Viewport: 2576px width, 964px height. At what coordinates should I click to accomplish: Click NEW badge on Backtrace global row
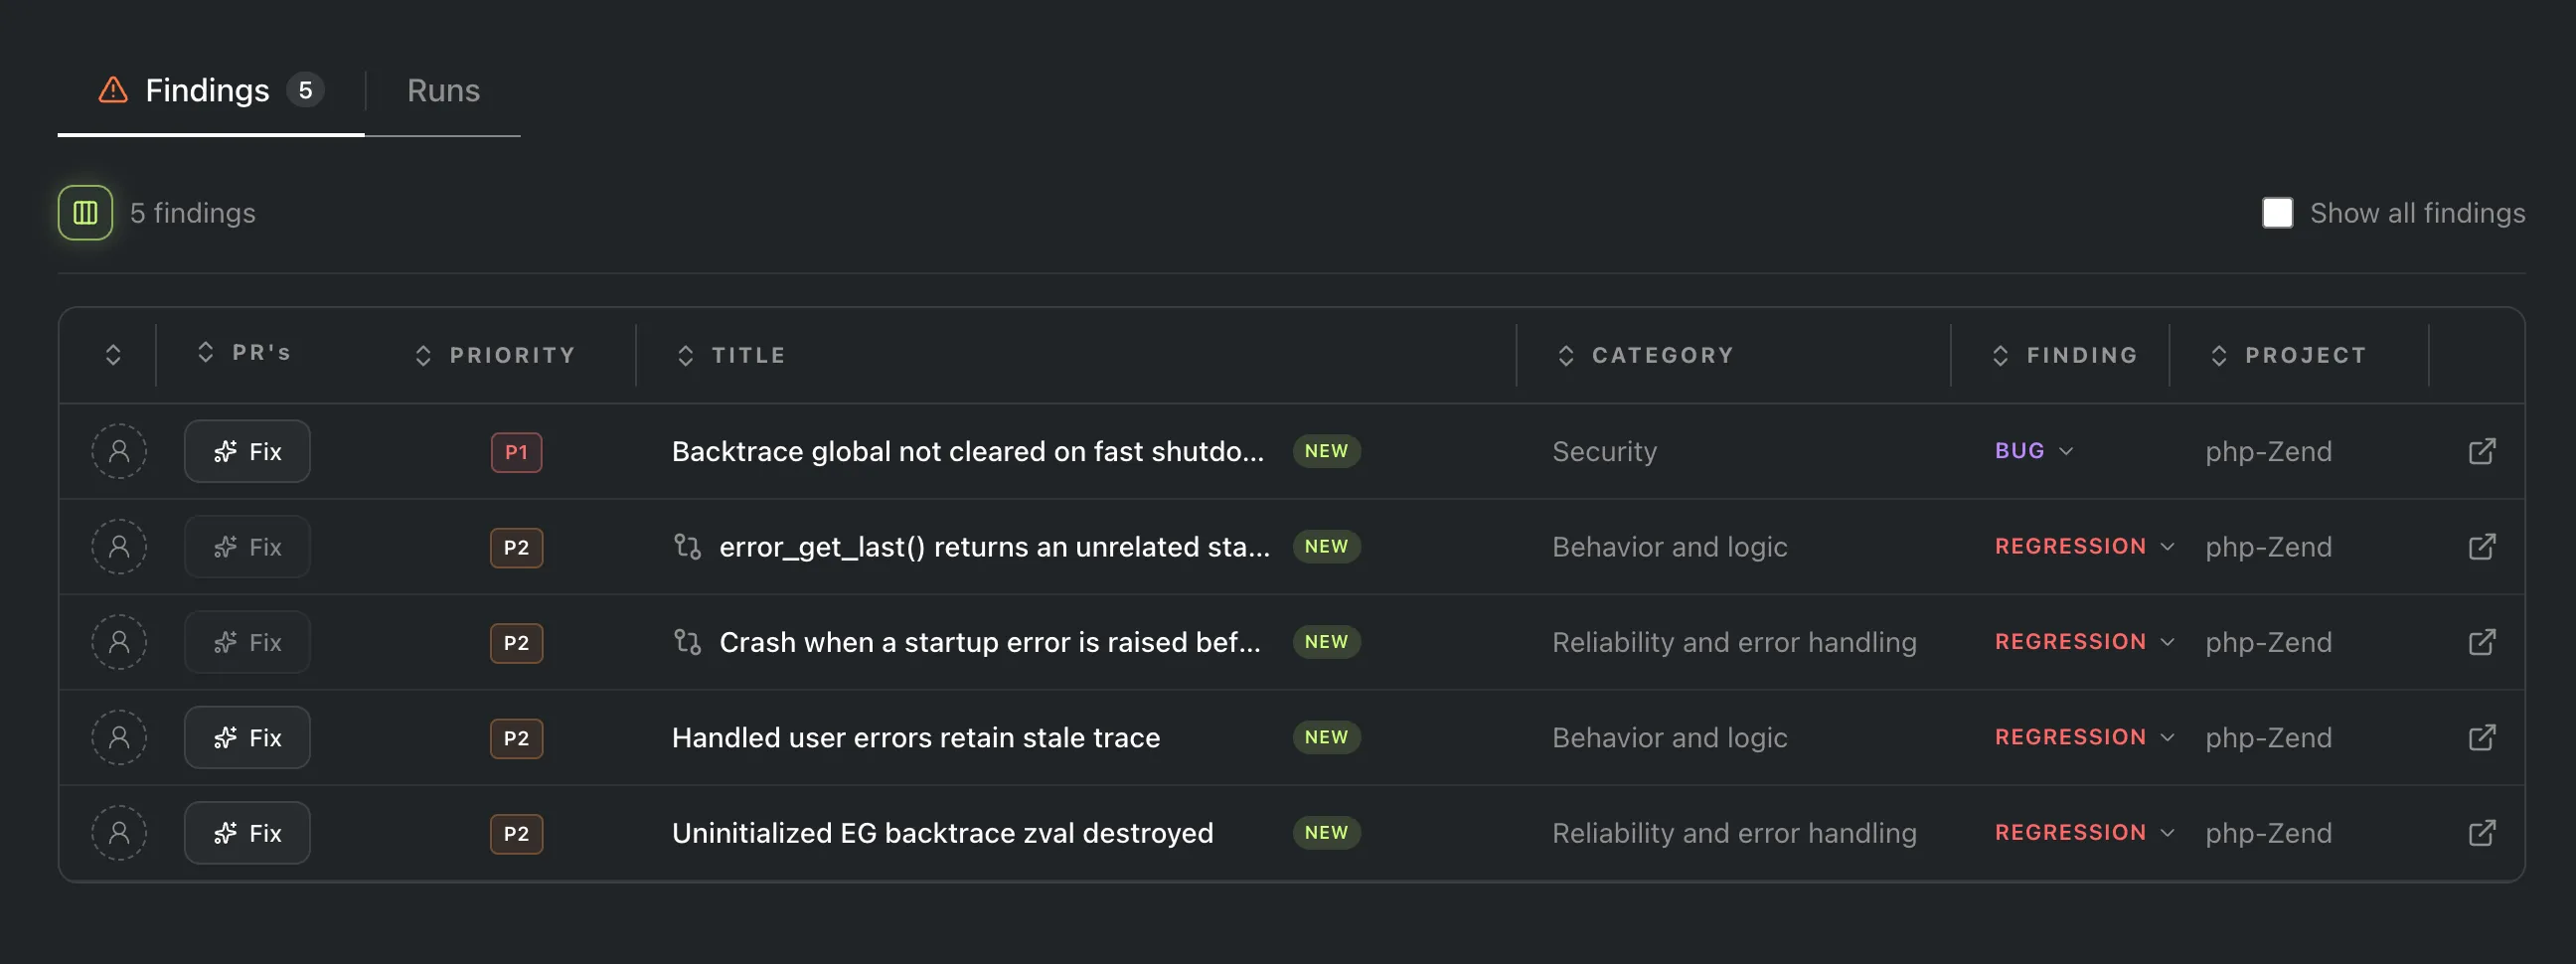click(x=1326, y=451)
